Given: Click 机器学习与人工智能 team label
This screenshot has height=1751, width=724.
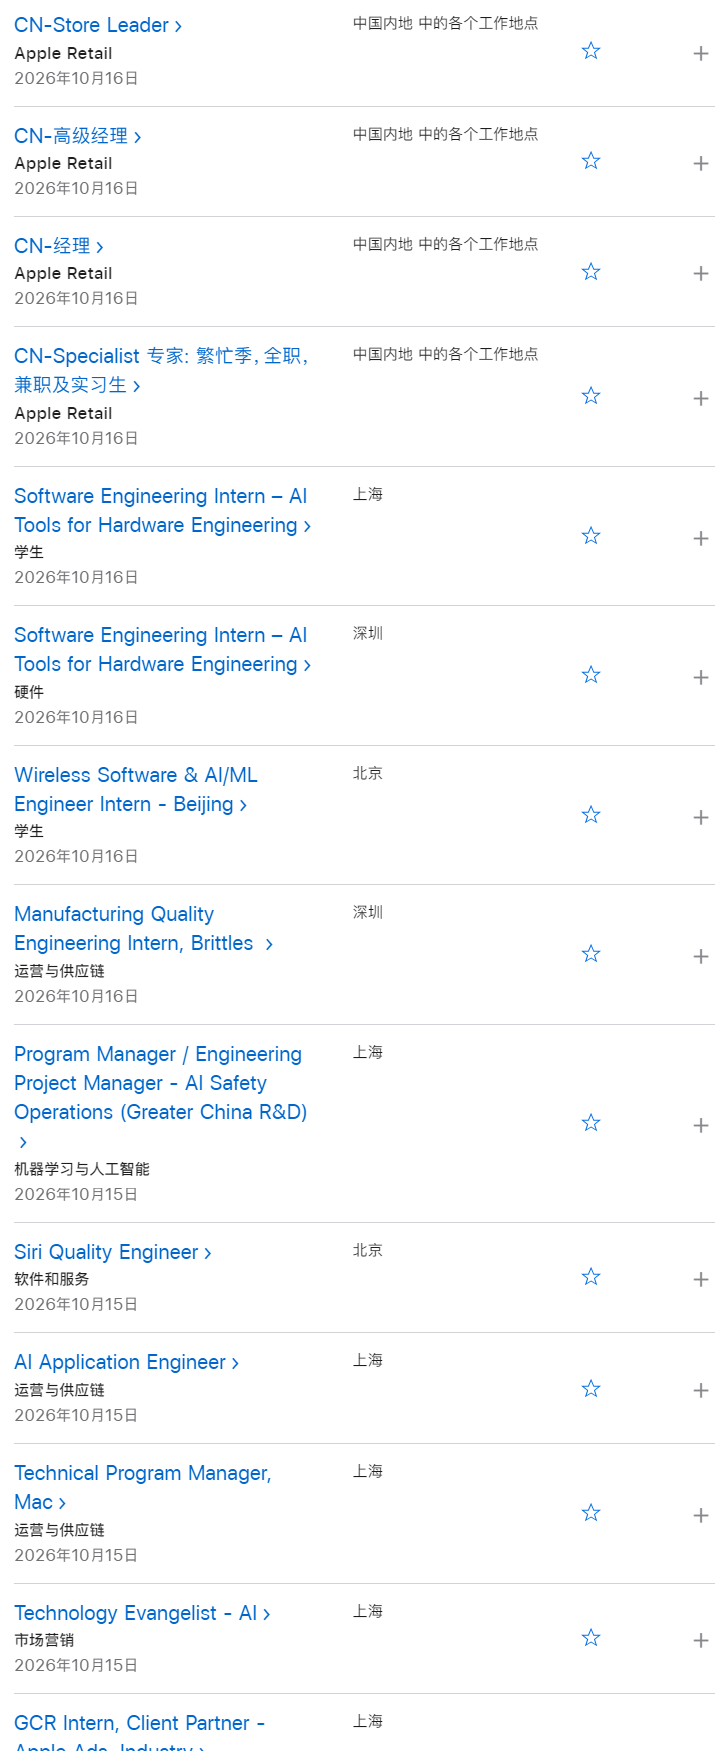Looking at the screenshot, I should click(x=82, y=1169).
